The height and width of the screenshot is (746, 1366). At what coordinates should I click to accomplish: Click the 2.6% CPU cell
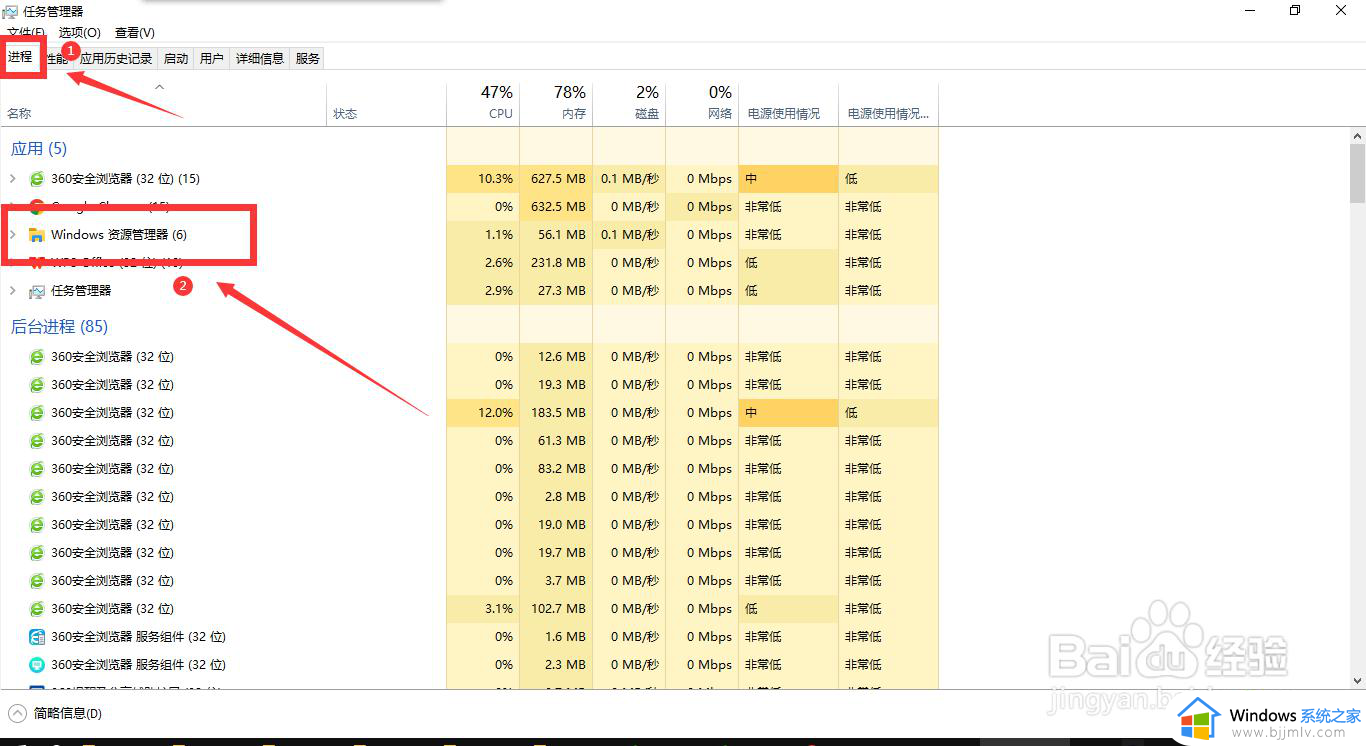pyautogui.click(x=483, y=263)
